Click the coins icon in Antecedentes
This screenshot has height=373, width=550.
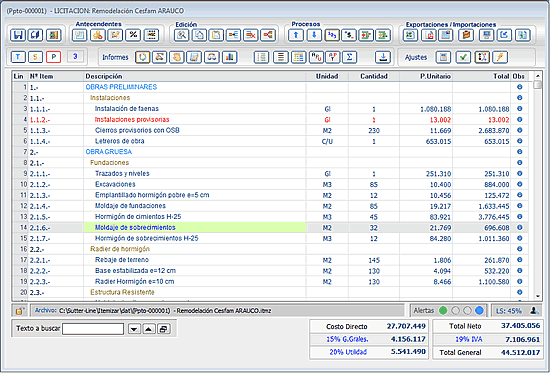(x=98, y=35)
